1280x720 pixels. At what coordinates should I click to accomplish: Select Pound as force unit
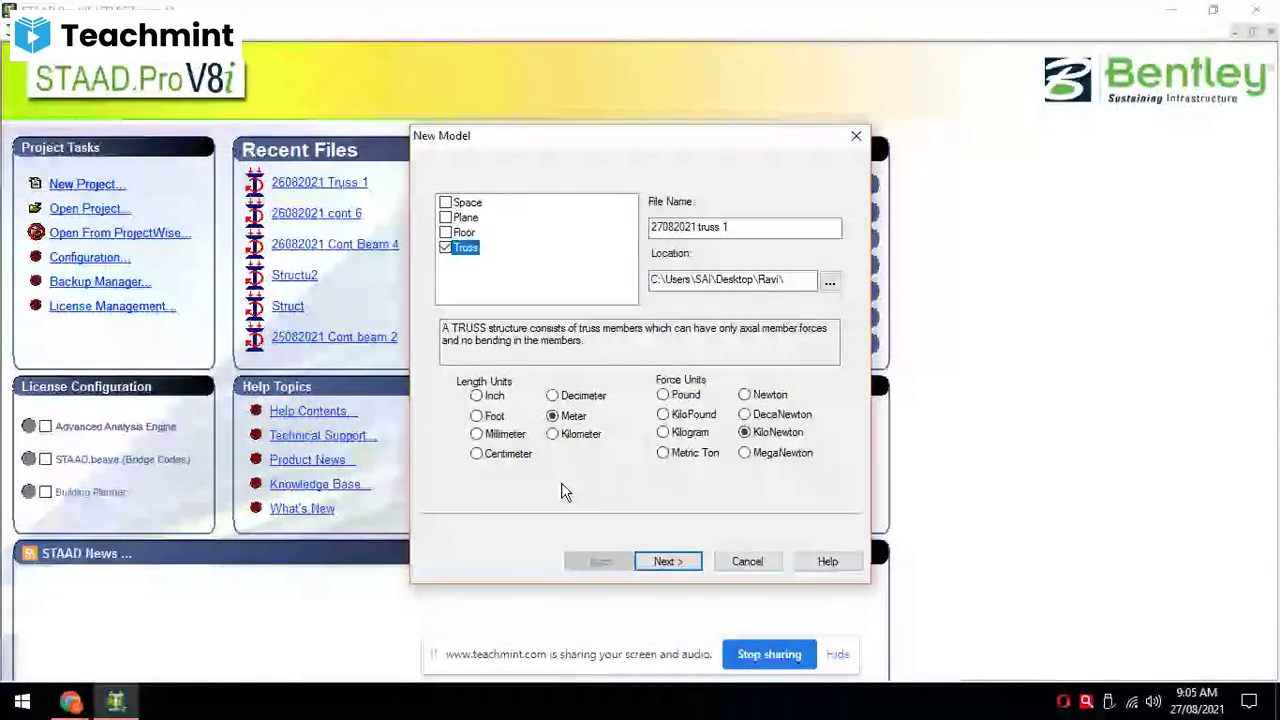[663, 395]
